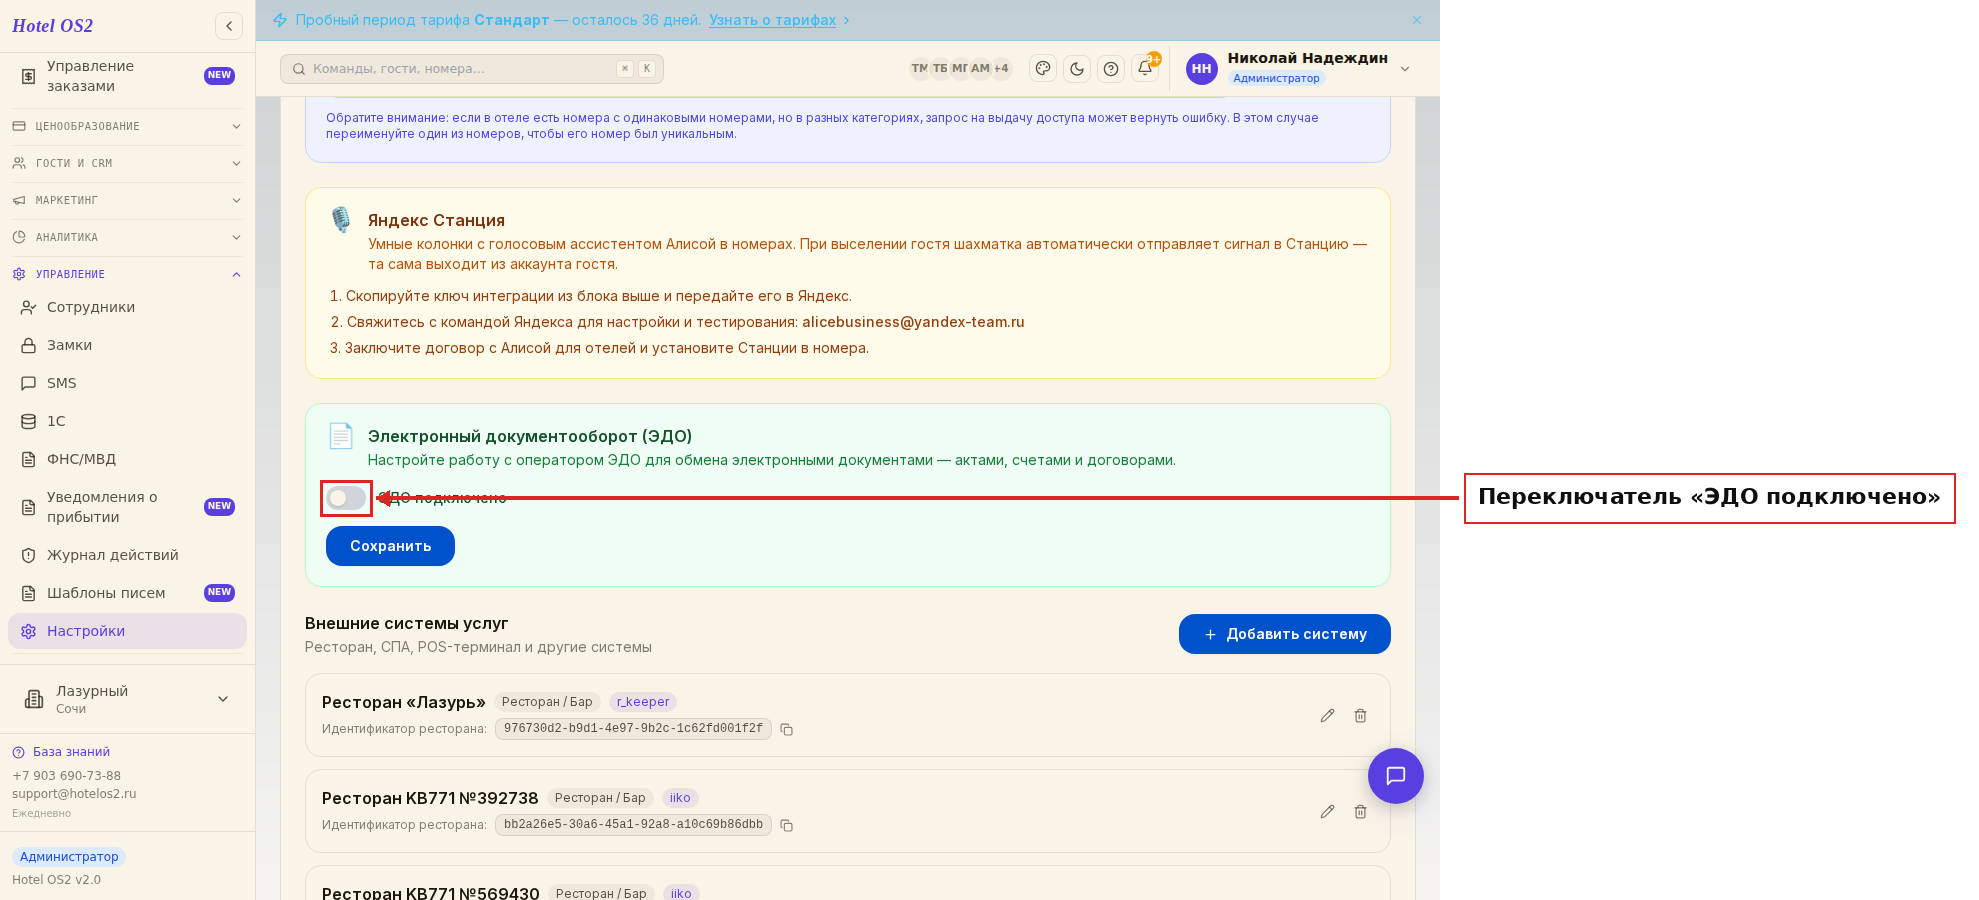Click the iiko tag on Ресторан KB771 №392738

[x=680, y=798]
